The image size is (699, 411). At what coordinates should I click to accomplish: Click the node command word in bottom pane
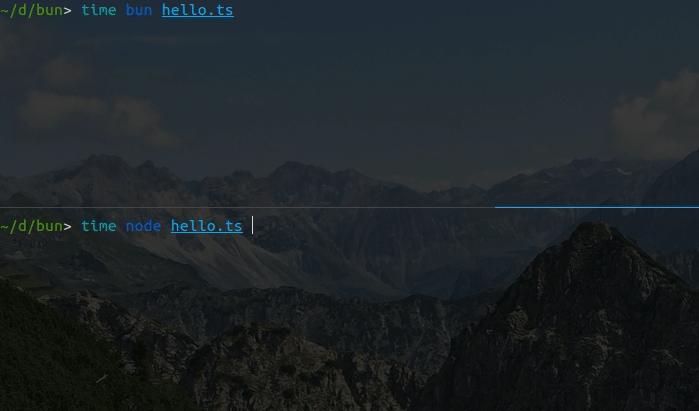tap(143, 226)
